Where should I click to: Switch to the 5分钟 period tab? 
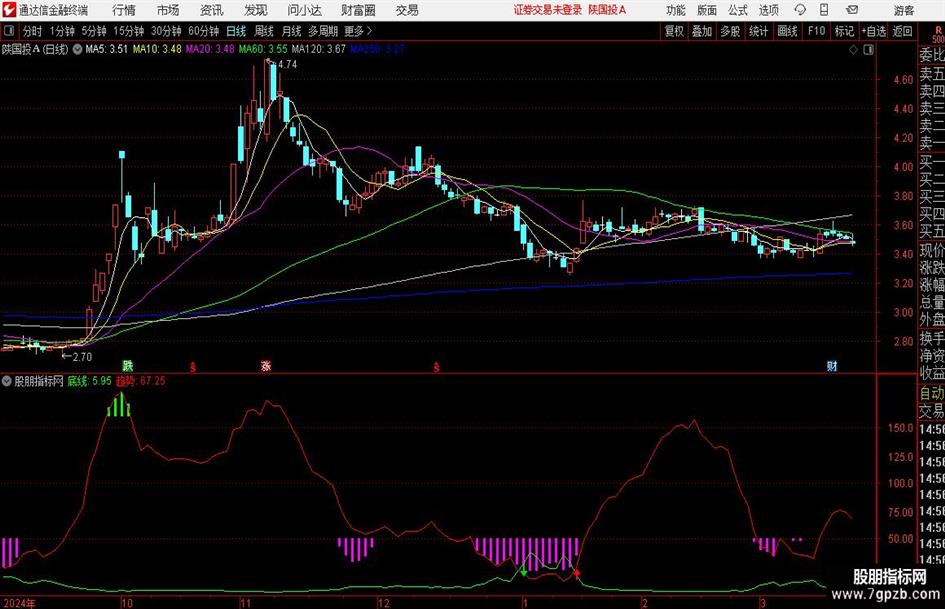(93, 31)
